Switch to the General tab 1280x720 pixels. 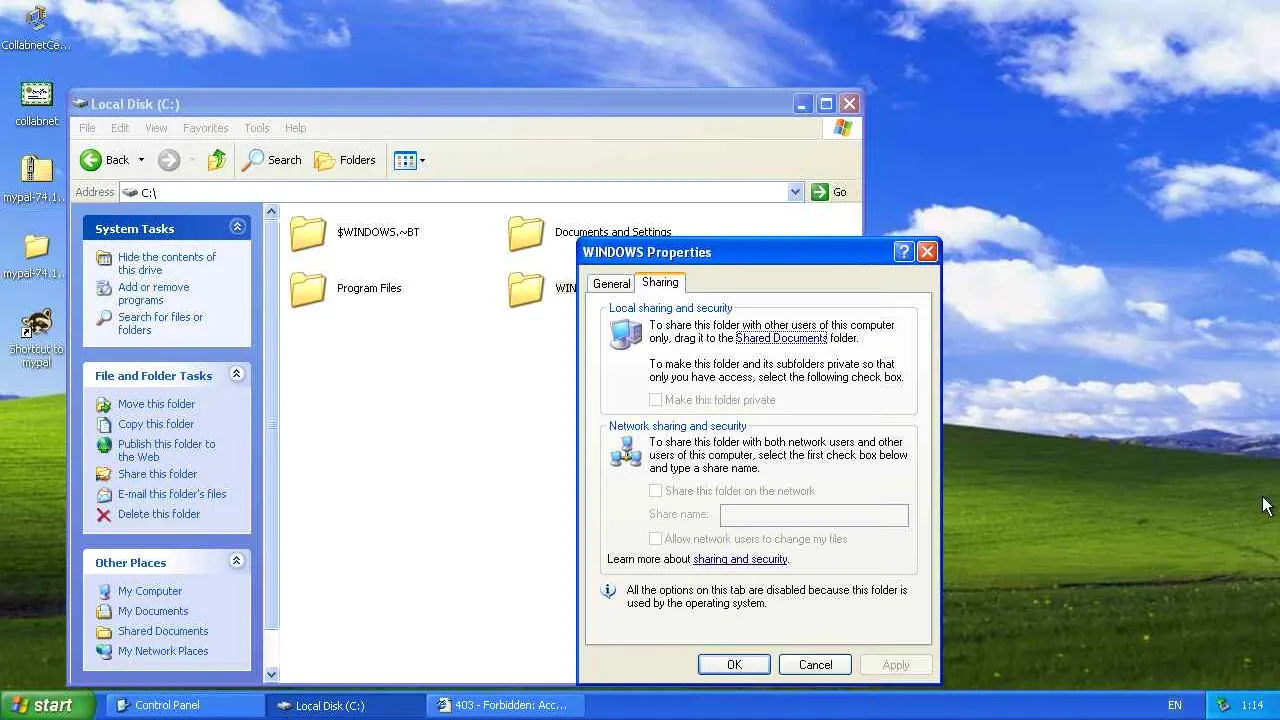[611, 284]
